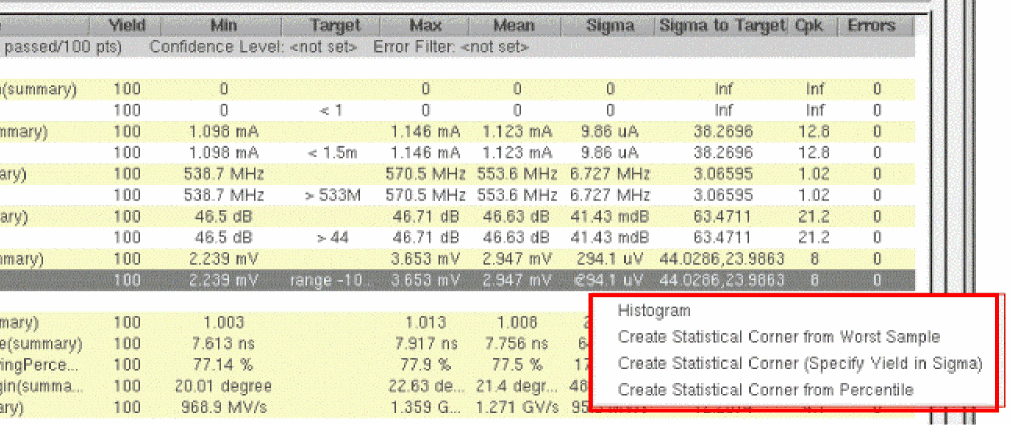The width and height of the screenshot is (1010, 425).
Task: Select the row with 968.9 MV/s minimum
Action: tap(457, 408)
